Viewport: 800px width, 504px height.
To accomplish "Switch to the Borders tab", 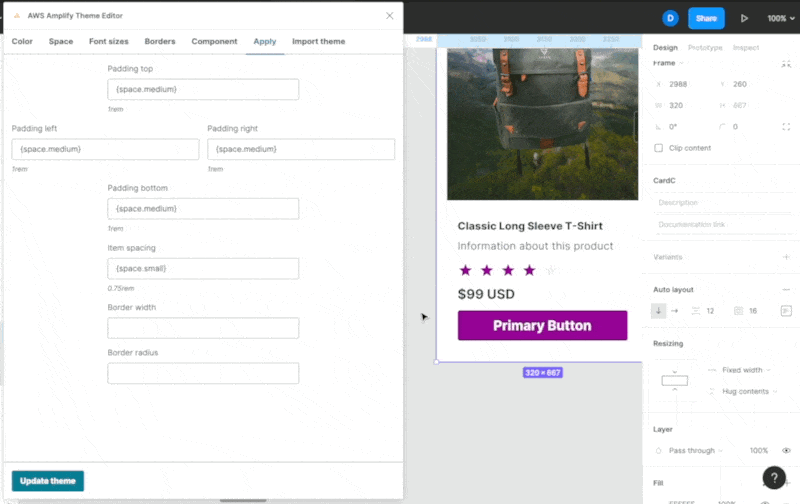I will click(160, 41).
